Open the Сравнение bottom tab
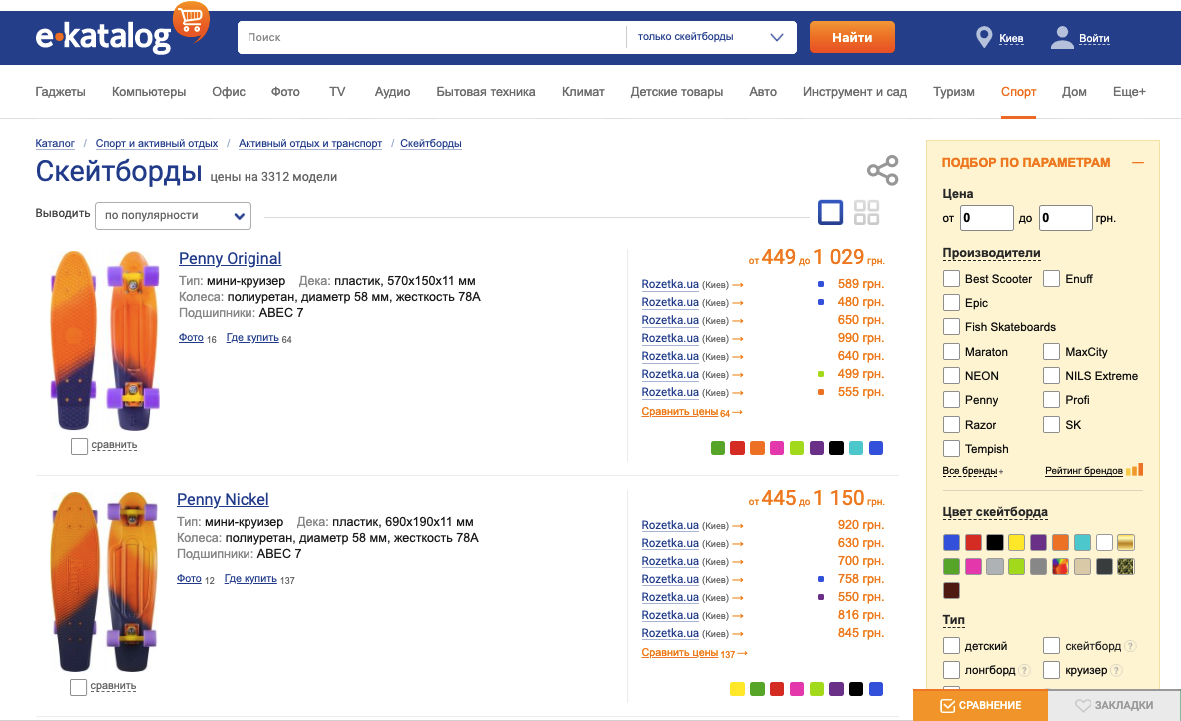 point(980,705)
